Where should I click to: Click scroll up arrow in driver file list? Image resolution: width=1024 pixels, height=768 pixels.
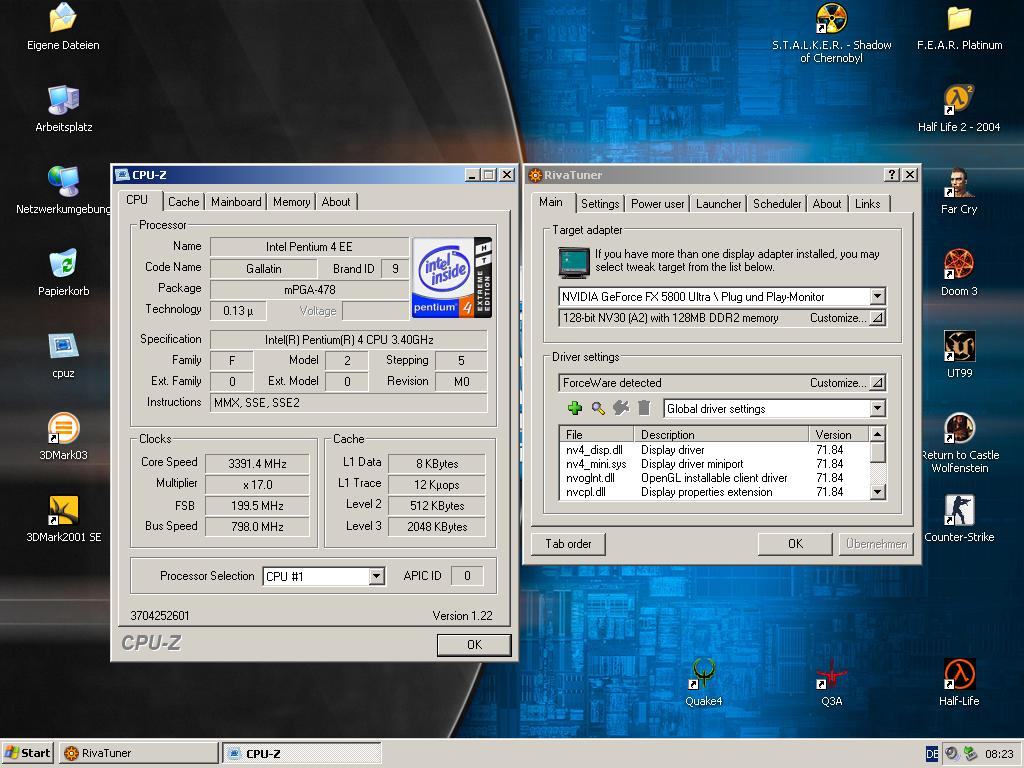pyautogui.click(x=878, y=434)
